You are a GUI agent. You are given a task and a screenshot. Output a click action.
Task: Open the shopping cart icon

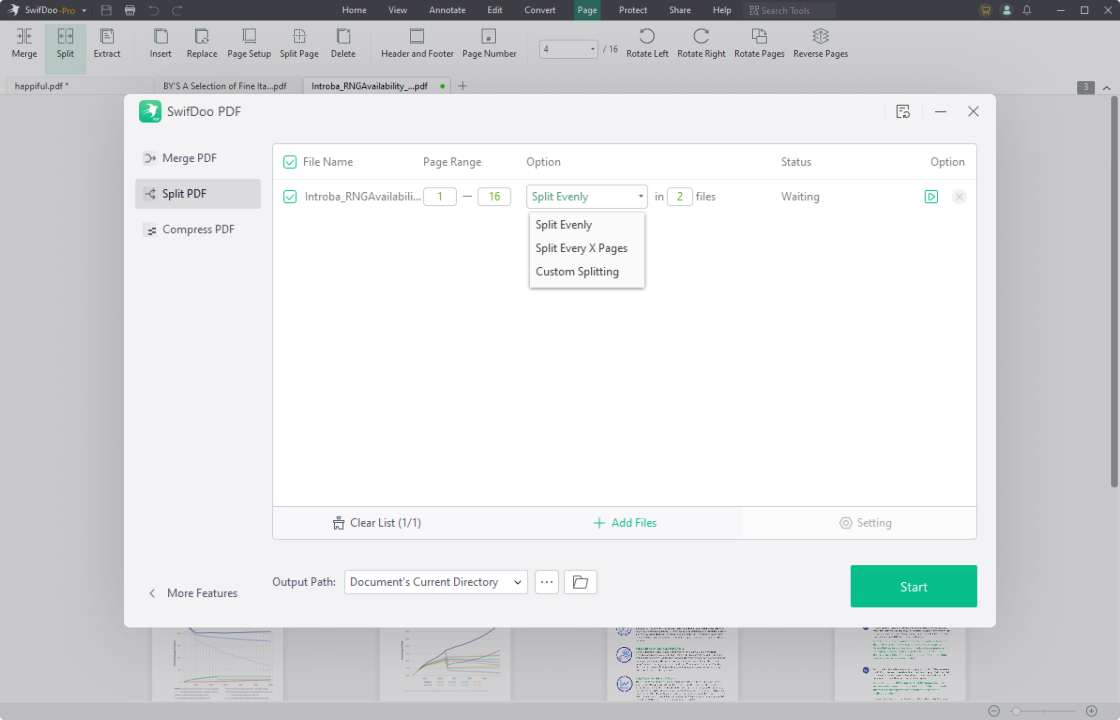[986, 10]
